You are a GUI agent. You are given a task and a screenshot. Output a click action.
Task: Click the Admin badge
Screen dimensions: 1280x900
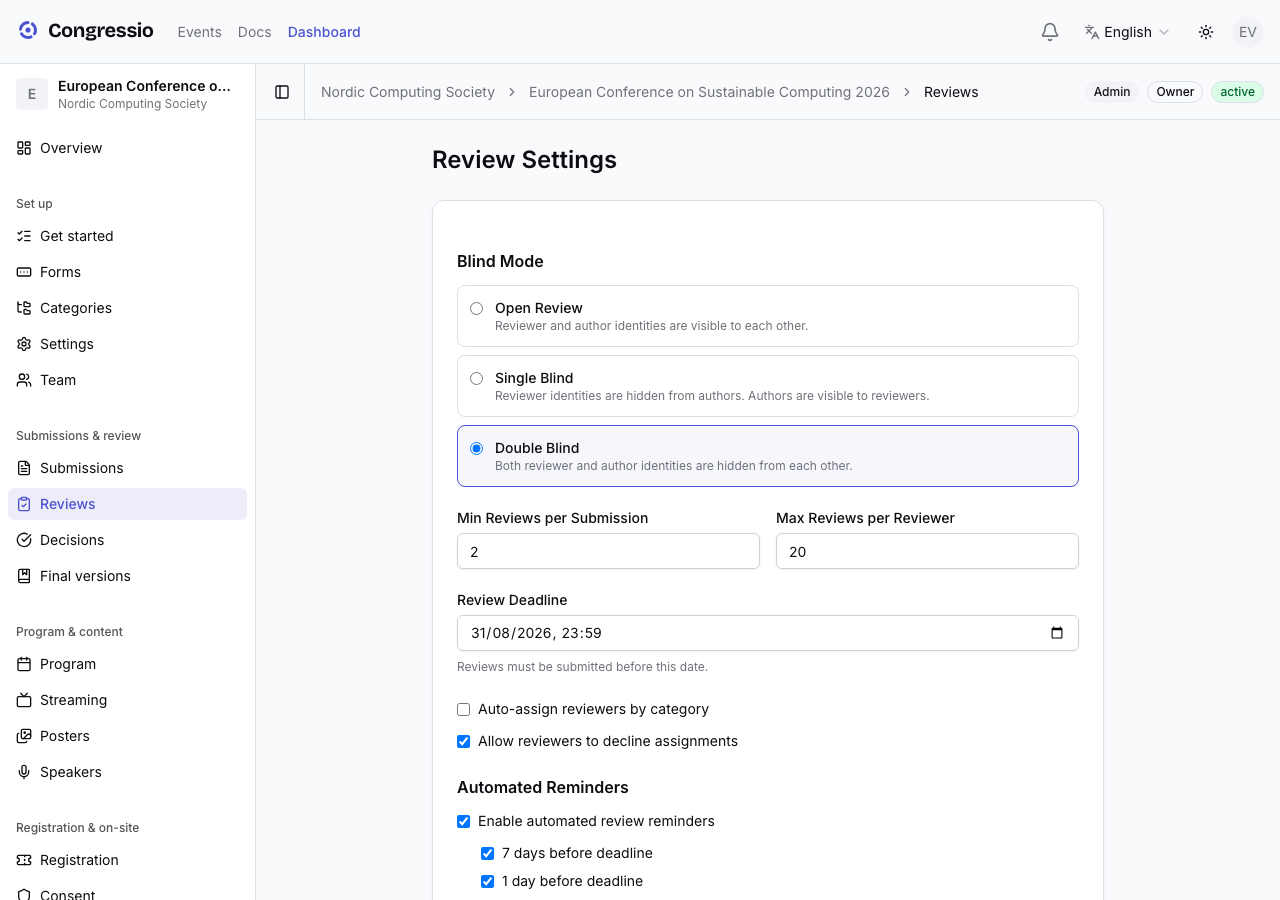[x=1112, y=92]
